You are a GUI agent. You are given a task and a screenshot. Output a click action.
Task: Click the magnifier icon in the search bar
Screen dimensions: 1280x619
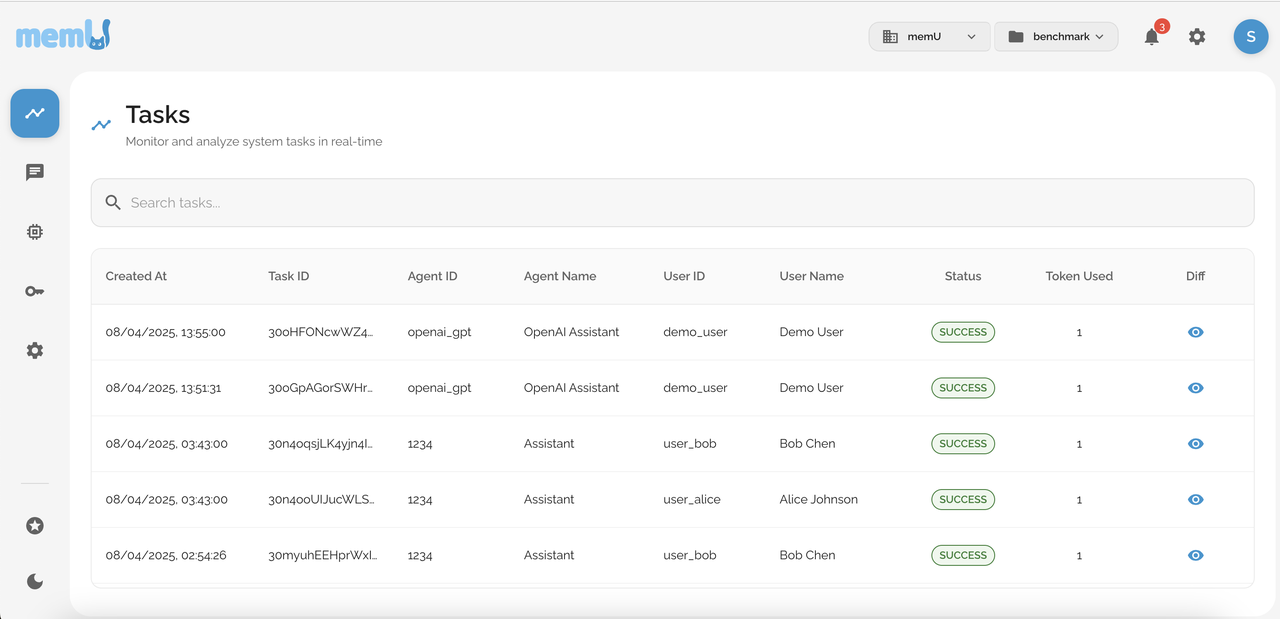point(112,202)
